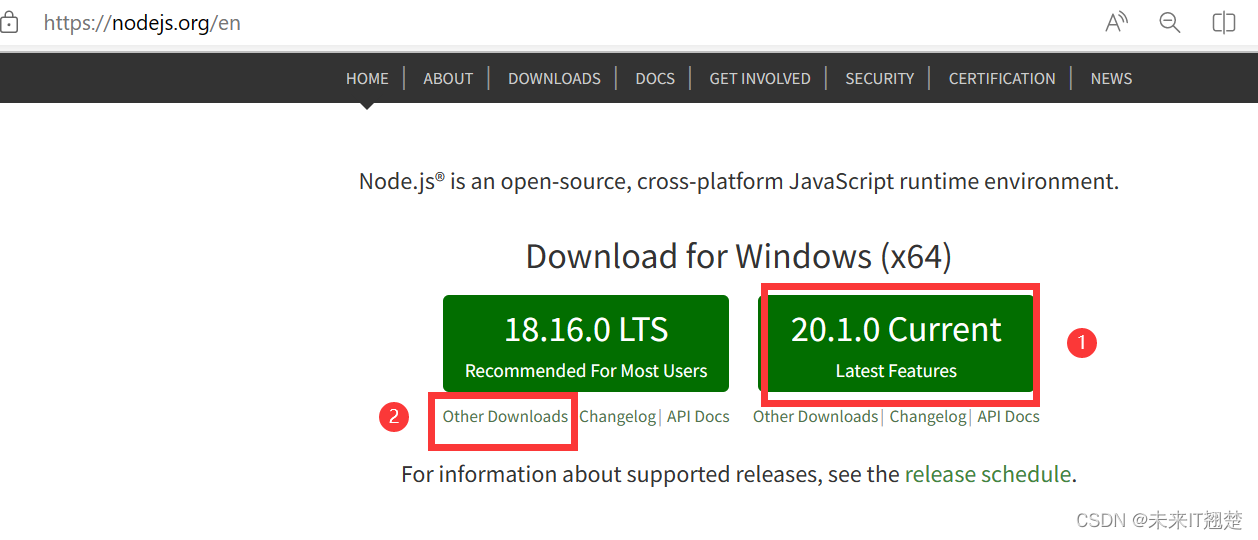The image size is (1258, 540).
Task: Click the Read aloud icon in address bar
Action: [x=1116, y=23]
